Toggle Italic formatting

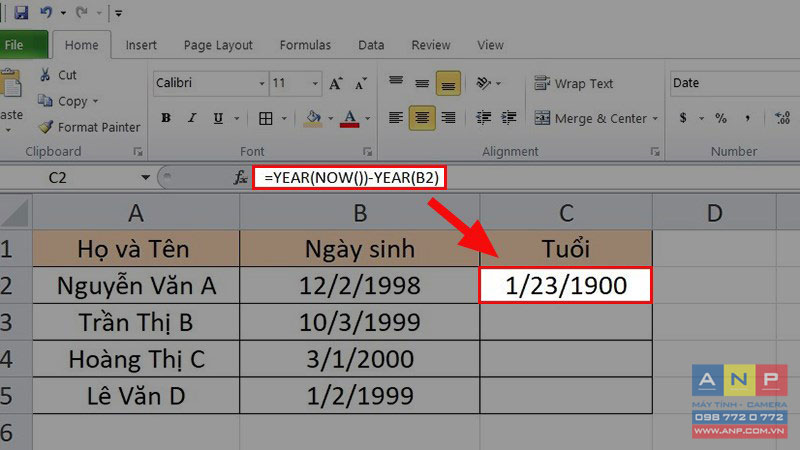click(x=192, y=118)
